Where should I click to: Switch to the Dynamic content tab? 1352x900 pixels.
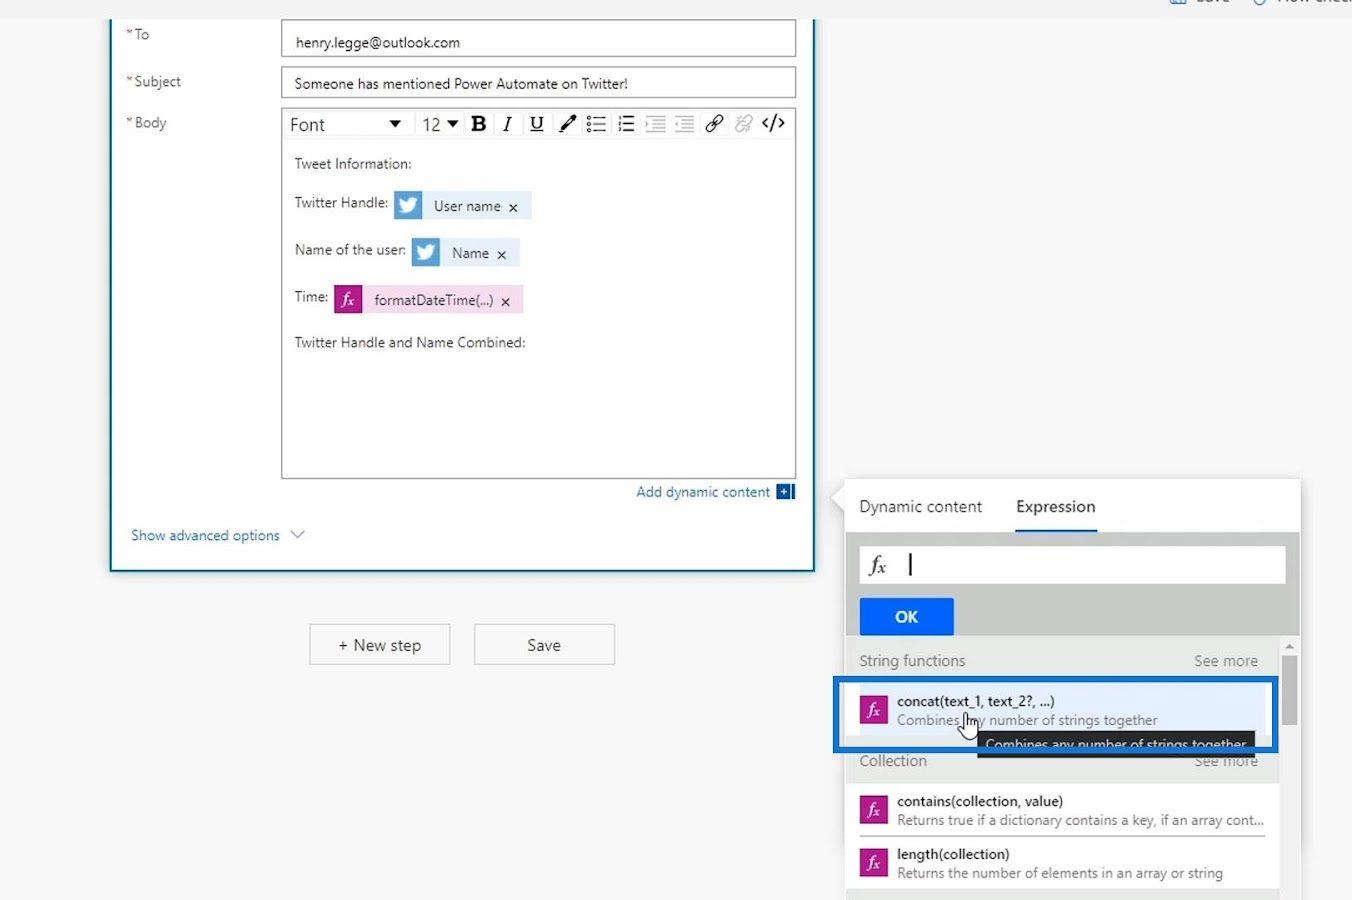coord(920,507)
